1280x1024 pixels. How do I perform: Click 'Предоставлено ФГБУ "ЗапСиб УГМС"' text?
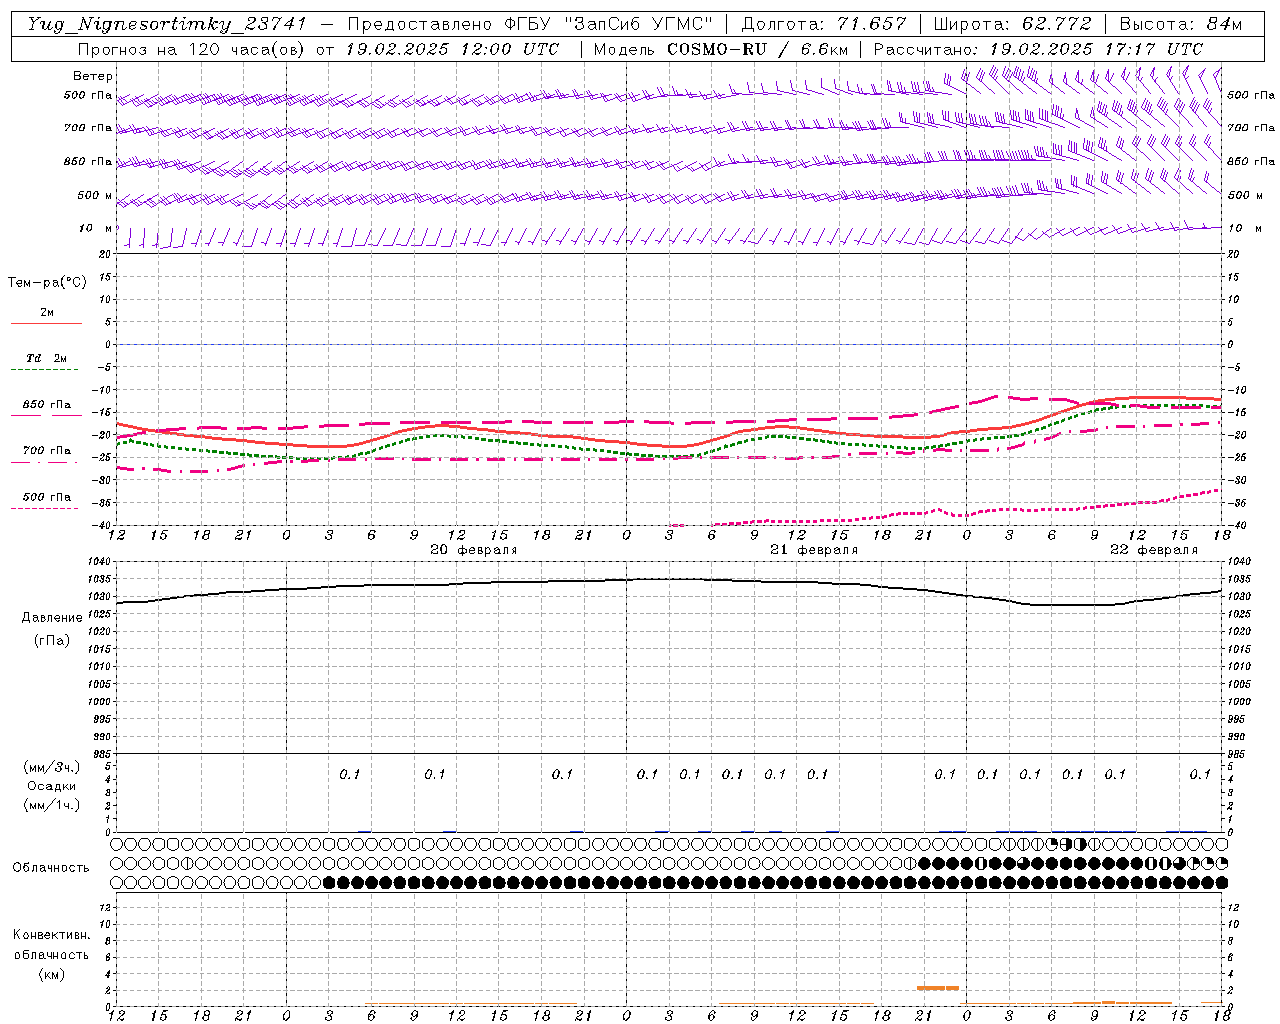(x=529, y=24)
